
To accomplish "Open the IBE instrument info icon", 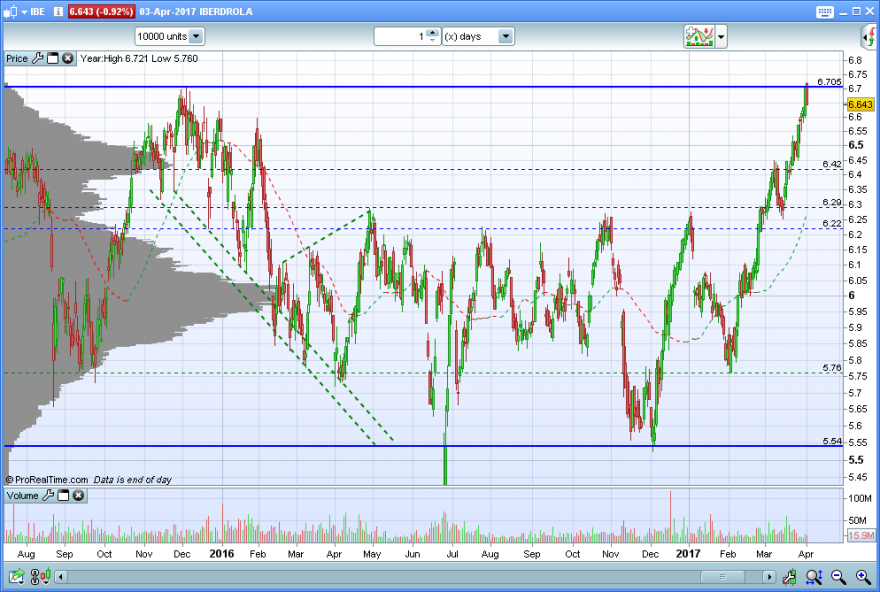I will point(58,12).
